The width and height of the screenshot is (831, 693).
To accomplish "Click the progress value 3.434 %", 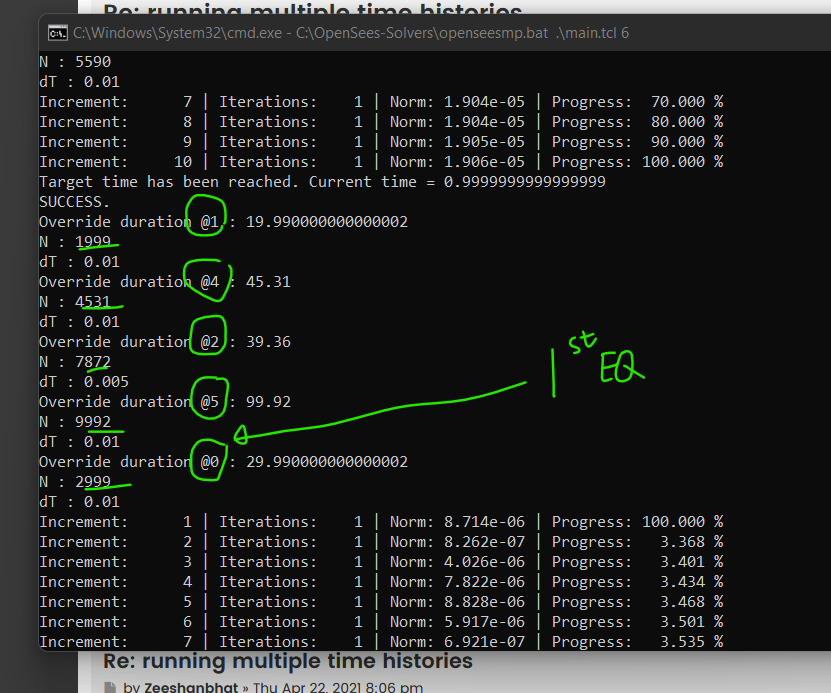I will tap(692, 582).
